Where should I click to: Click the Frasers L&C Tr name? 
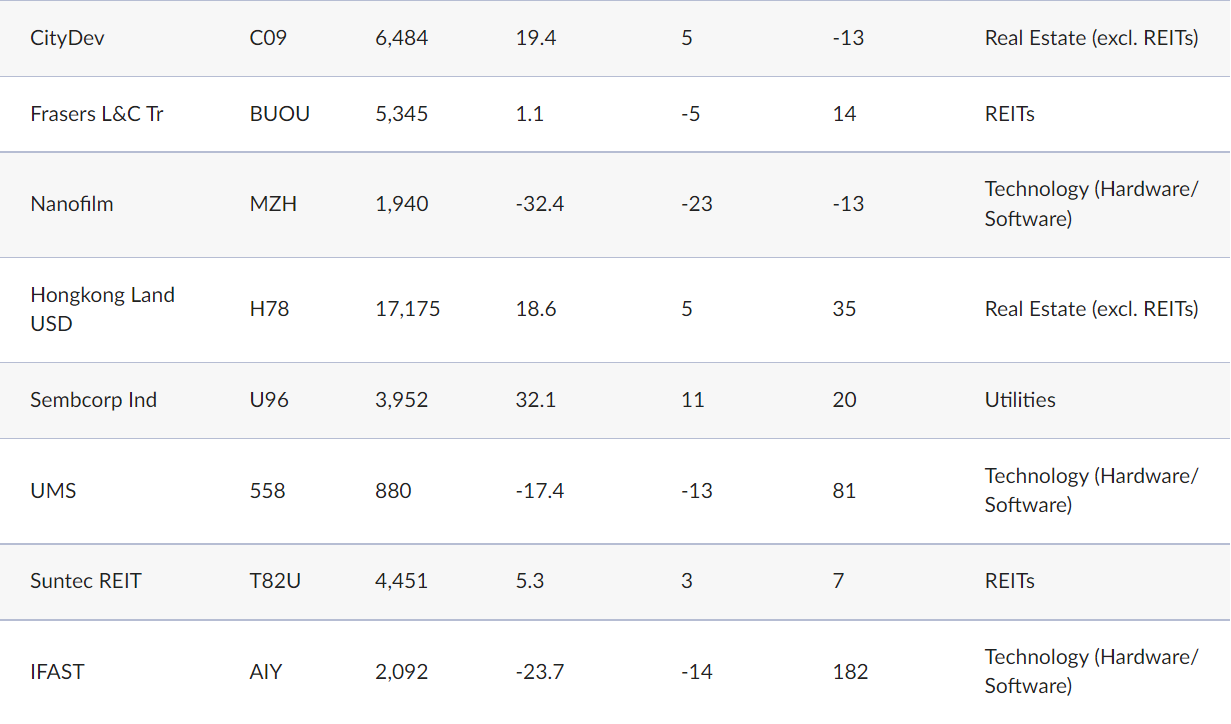(x=97, y=114)
